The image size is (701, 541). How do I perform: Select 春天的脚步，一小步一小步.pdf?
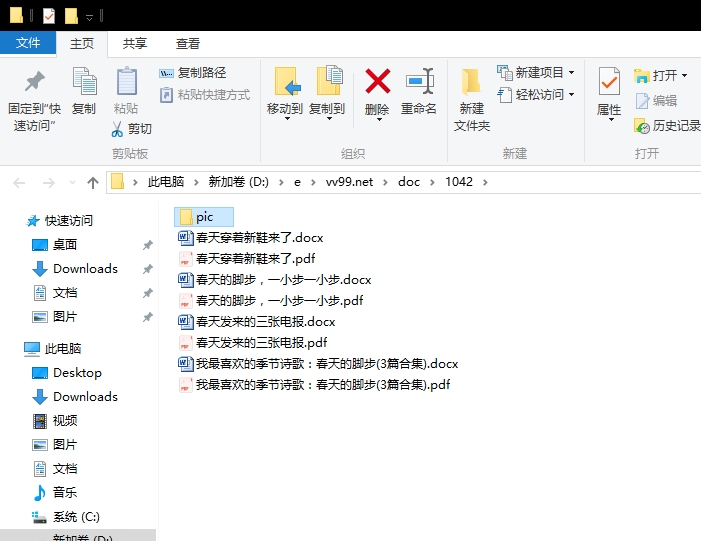(271, 300)
